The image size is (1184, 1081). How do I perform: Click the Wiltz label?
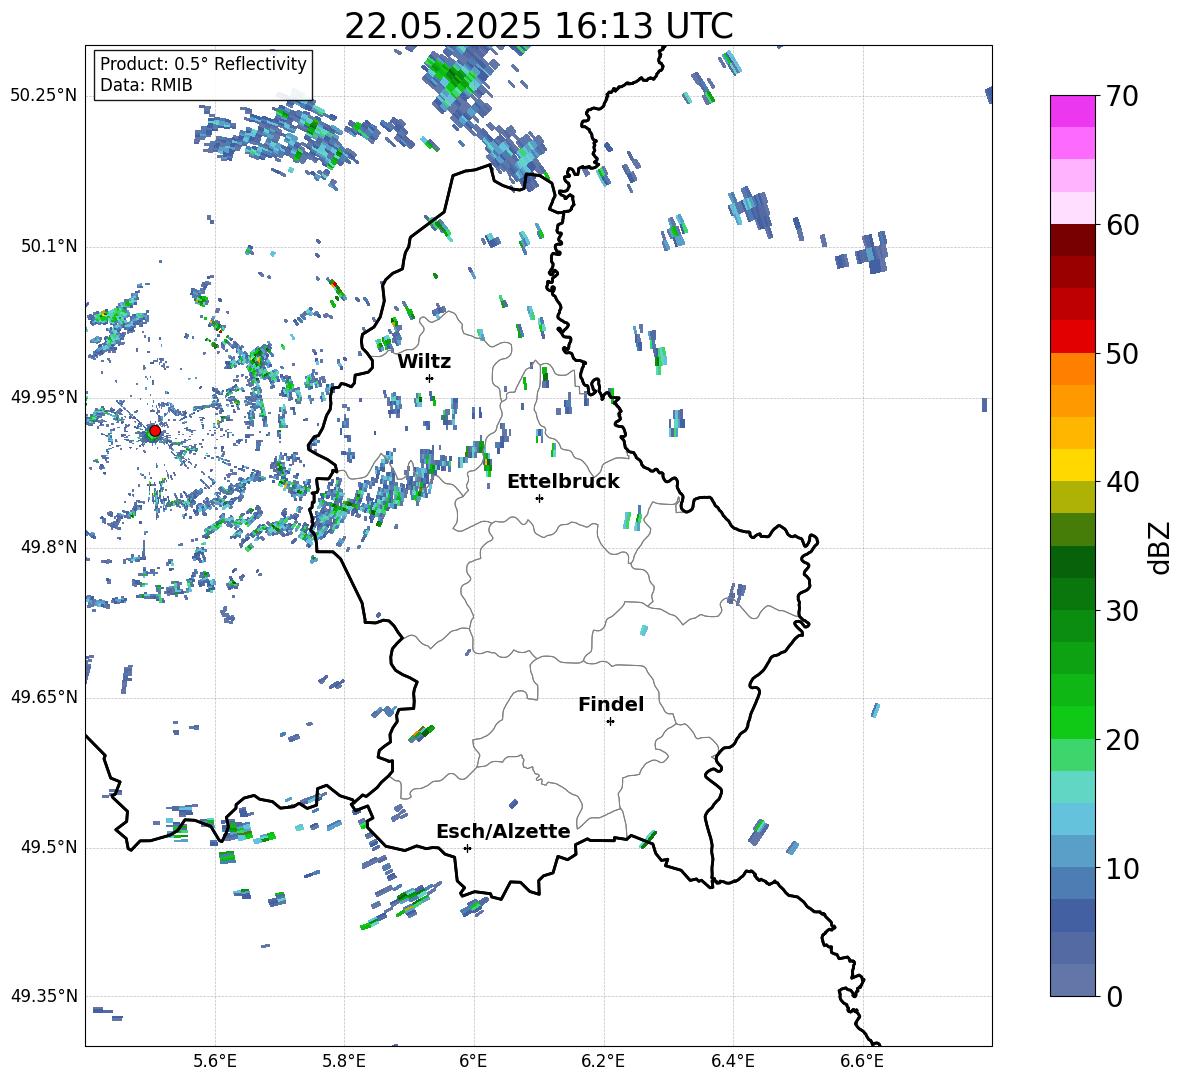[424, 362]
